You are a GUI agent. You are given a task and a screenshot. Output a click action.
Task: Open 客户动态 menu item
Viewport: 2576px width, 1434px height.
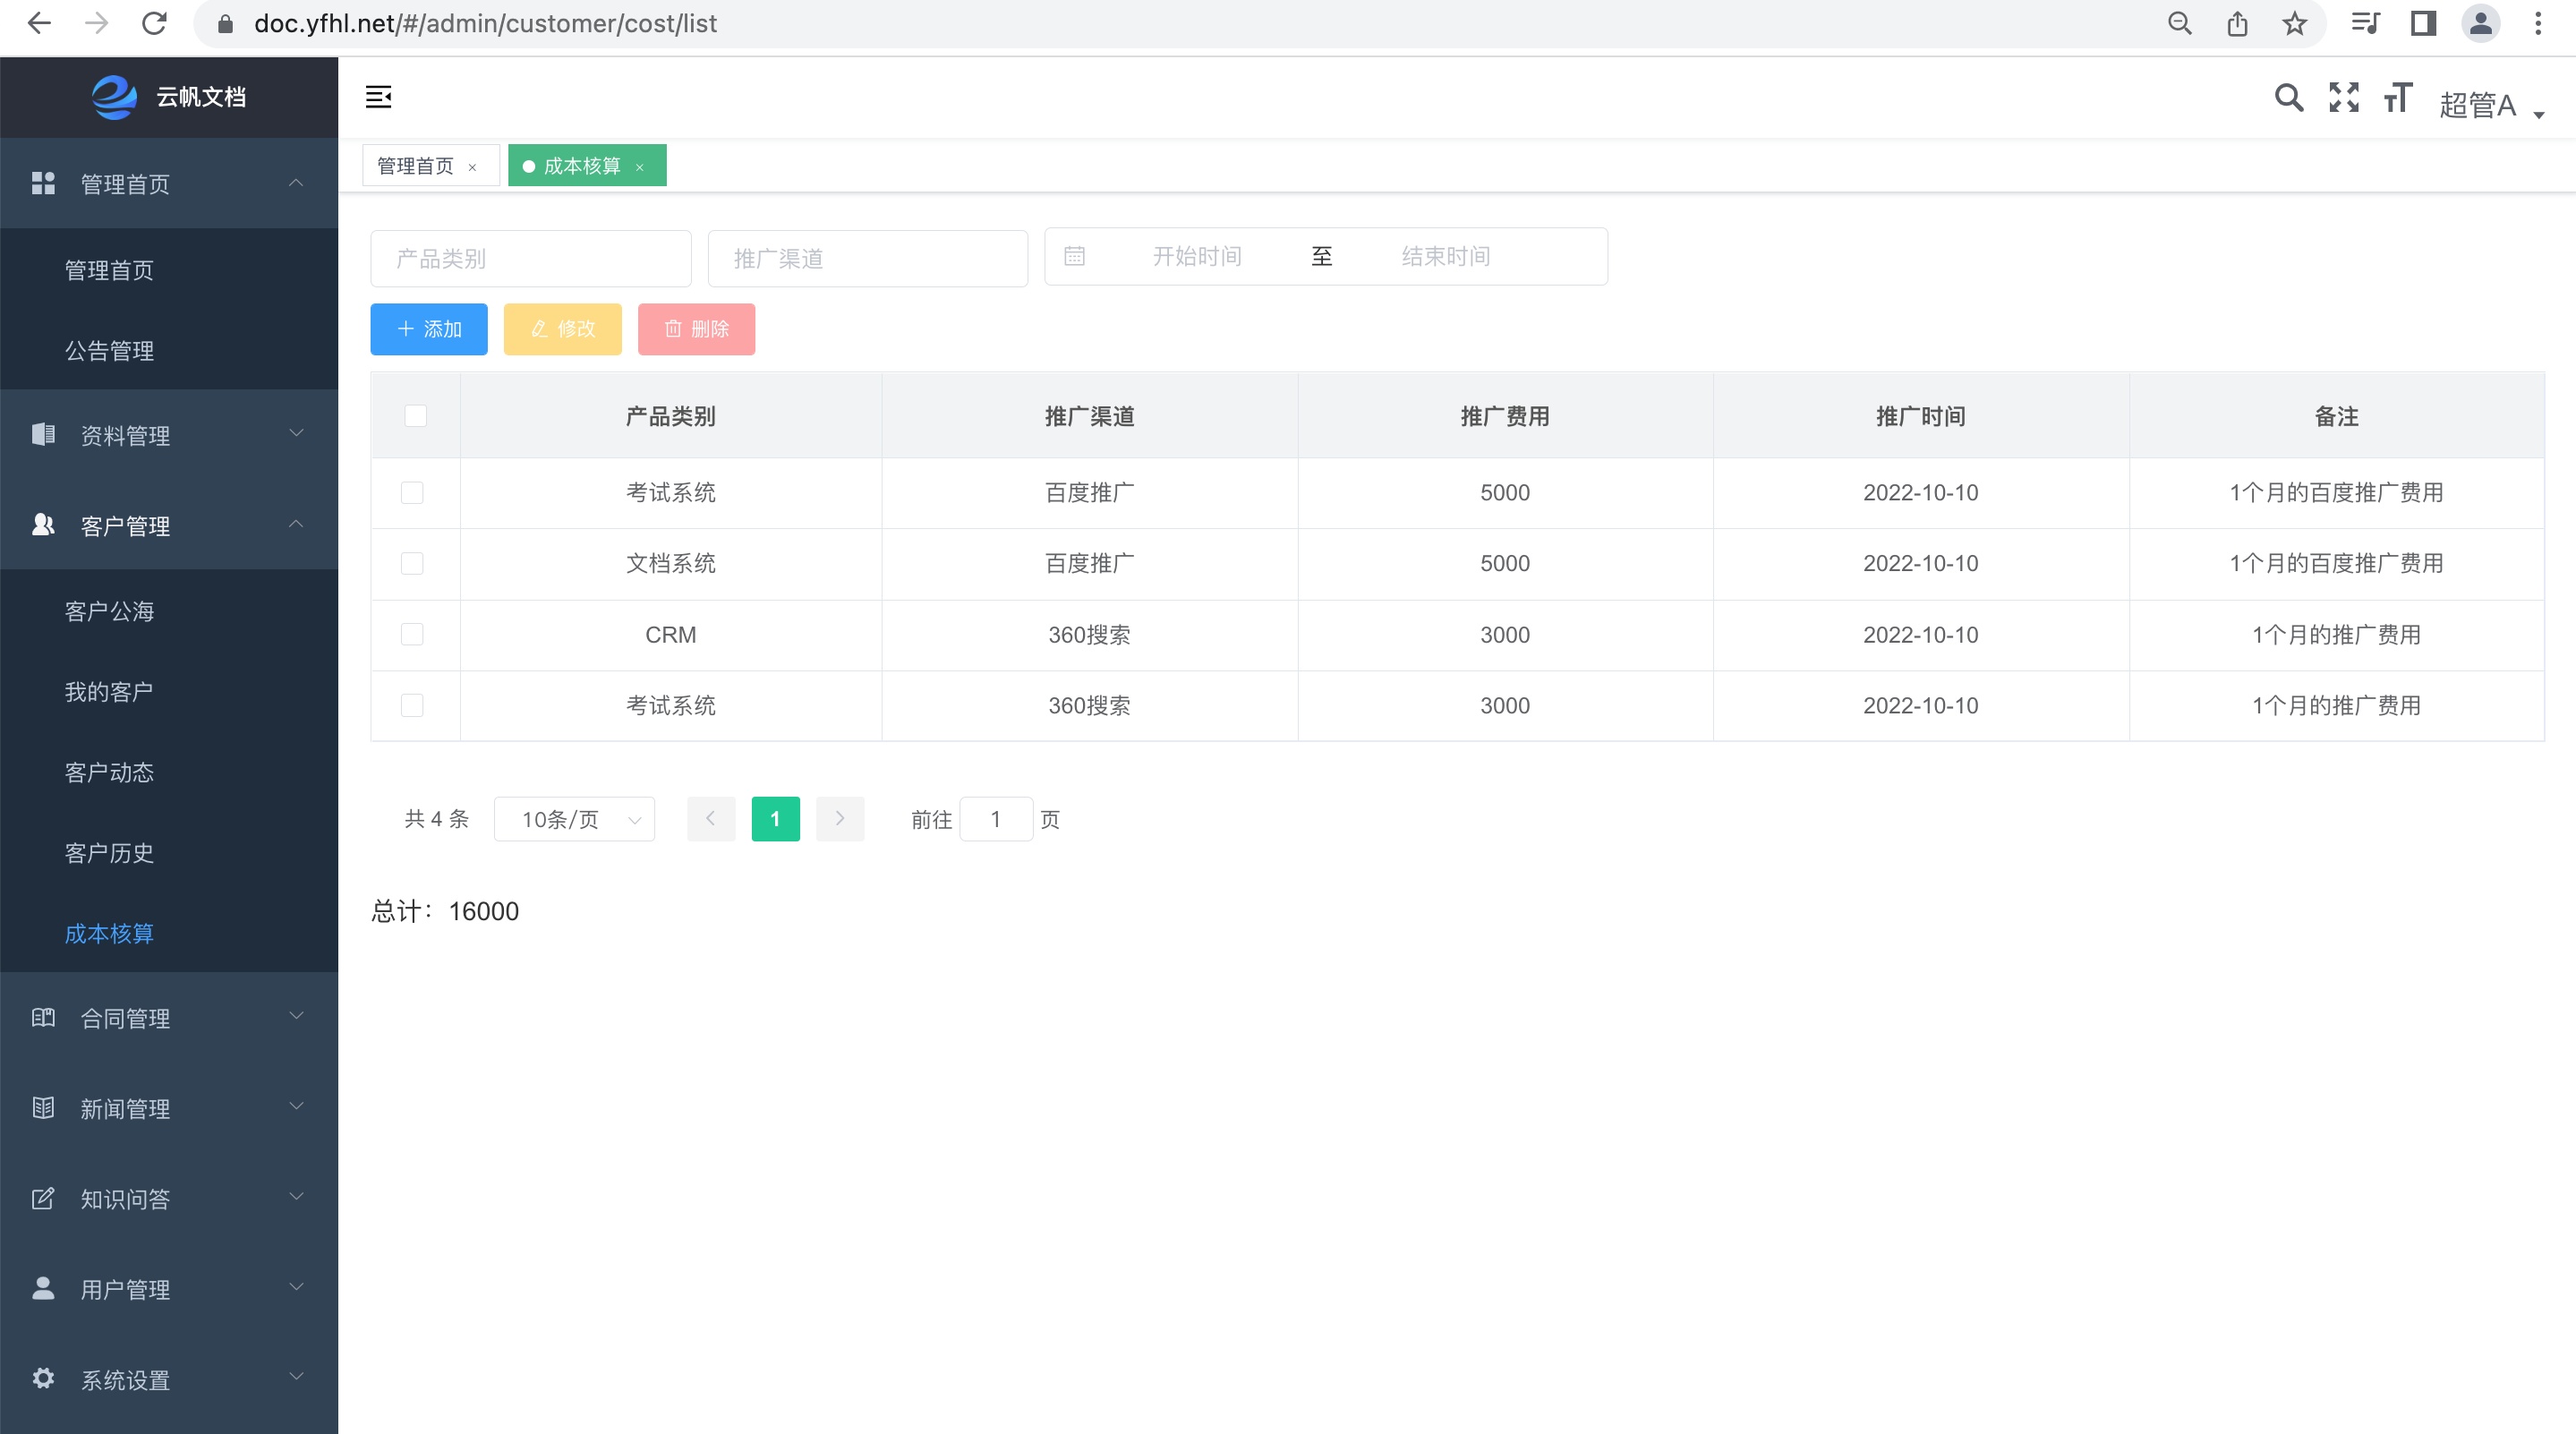point(169,772)
